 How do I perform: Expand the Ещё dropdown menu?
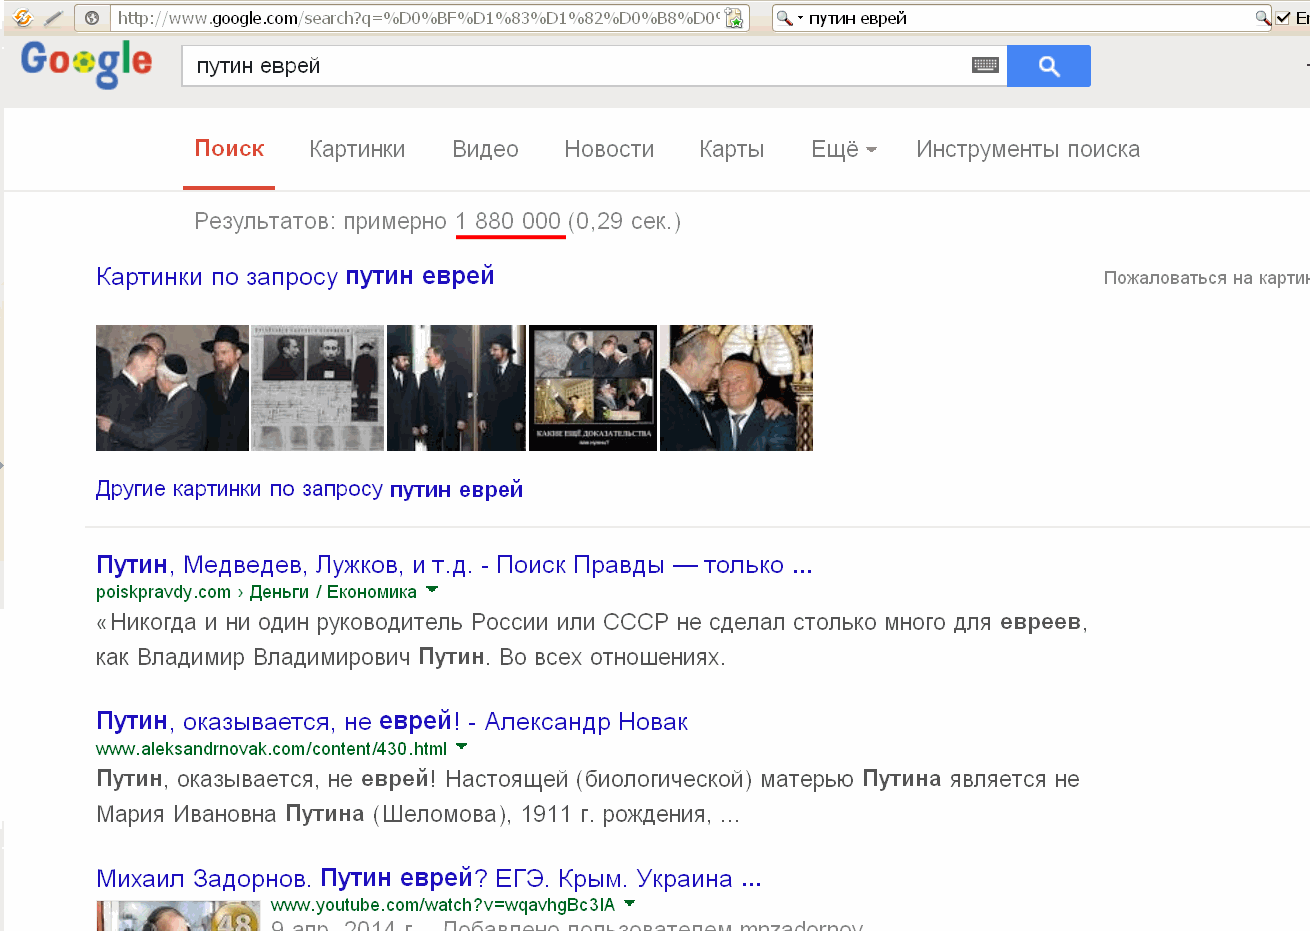click(x=844, y=149)
